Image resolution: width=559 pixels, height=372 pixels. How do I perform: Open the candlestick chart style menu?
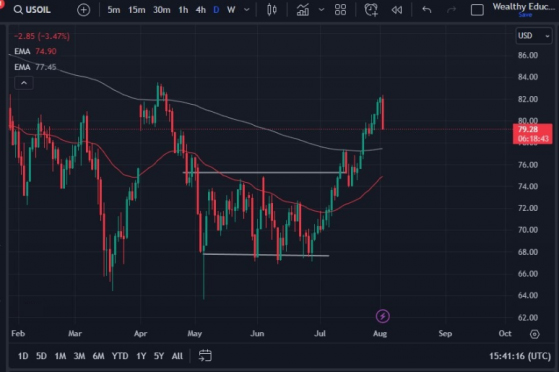(272, 10)
